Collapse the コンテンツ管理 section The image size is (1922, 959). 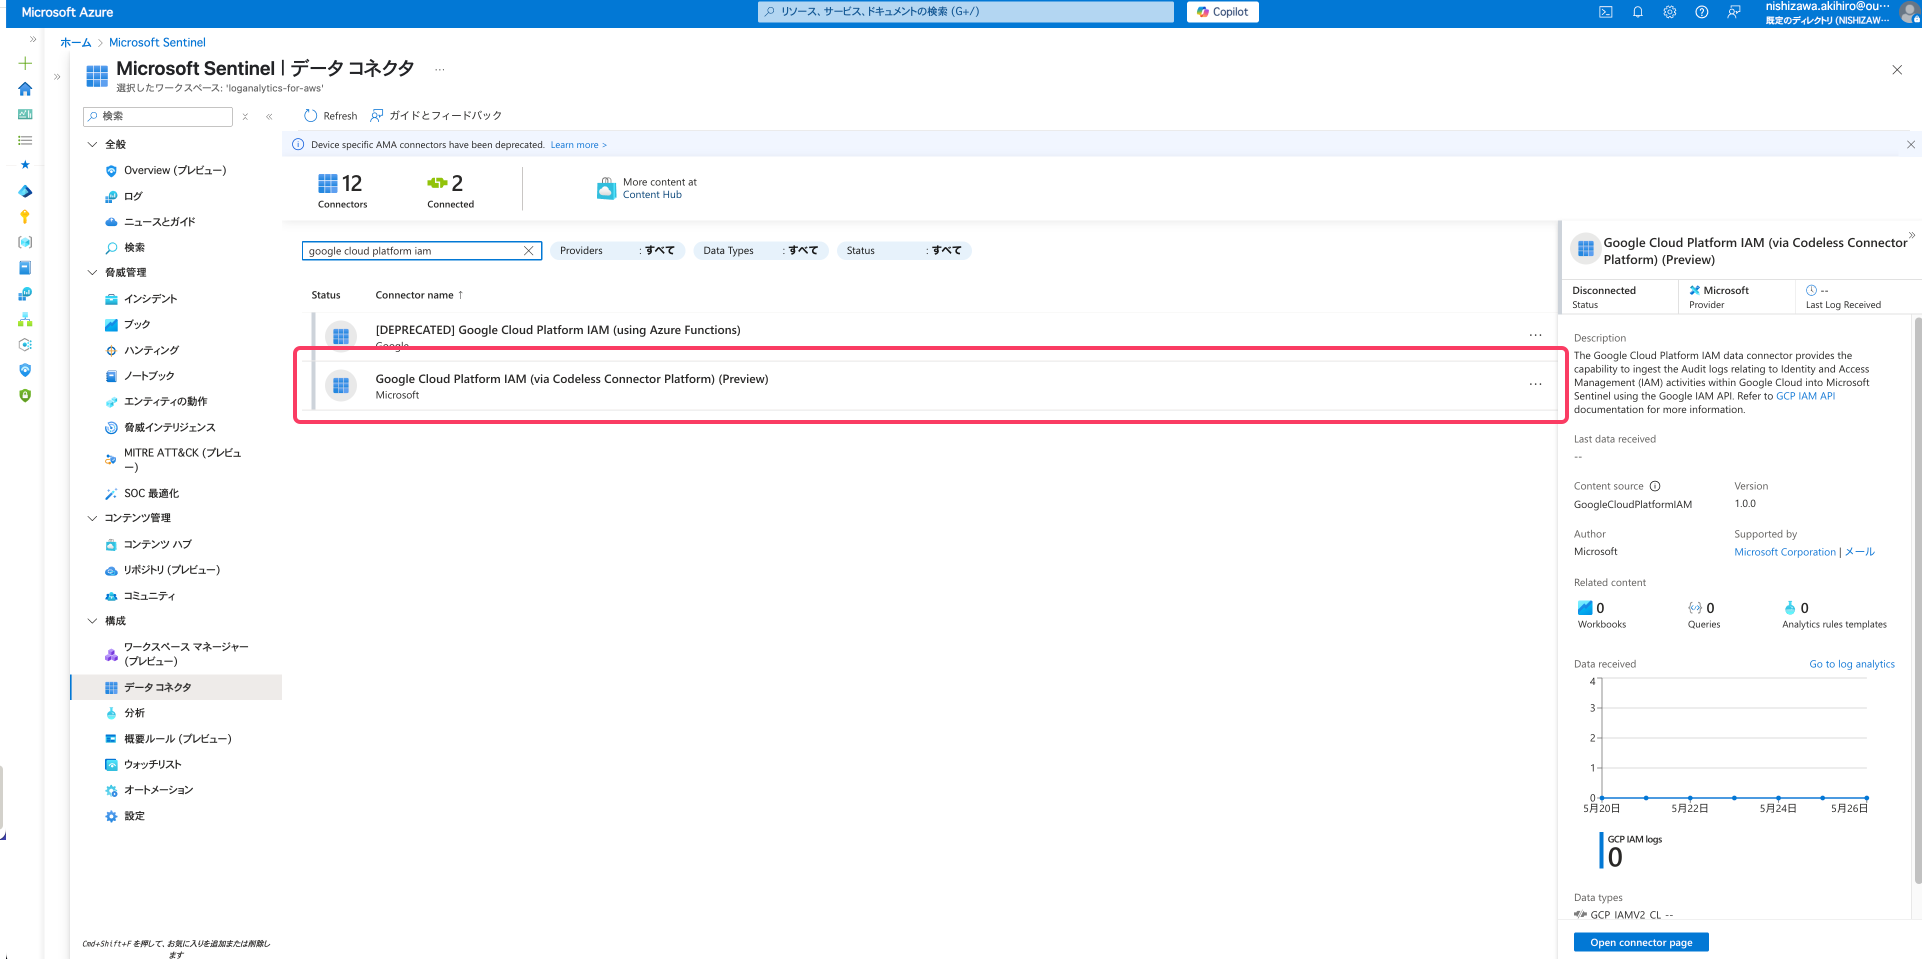point(93,518)
